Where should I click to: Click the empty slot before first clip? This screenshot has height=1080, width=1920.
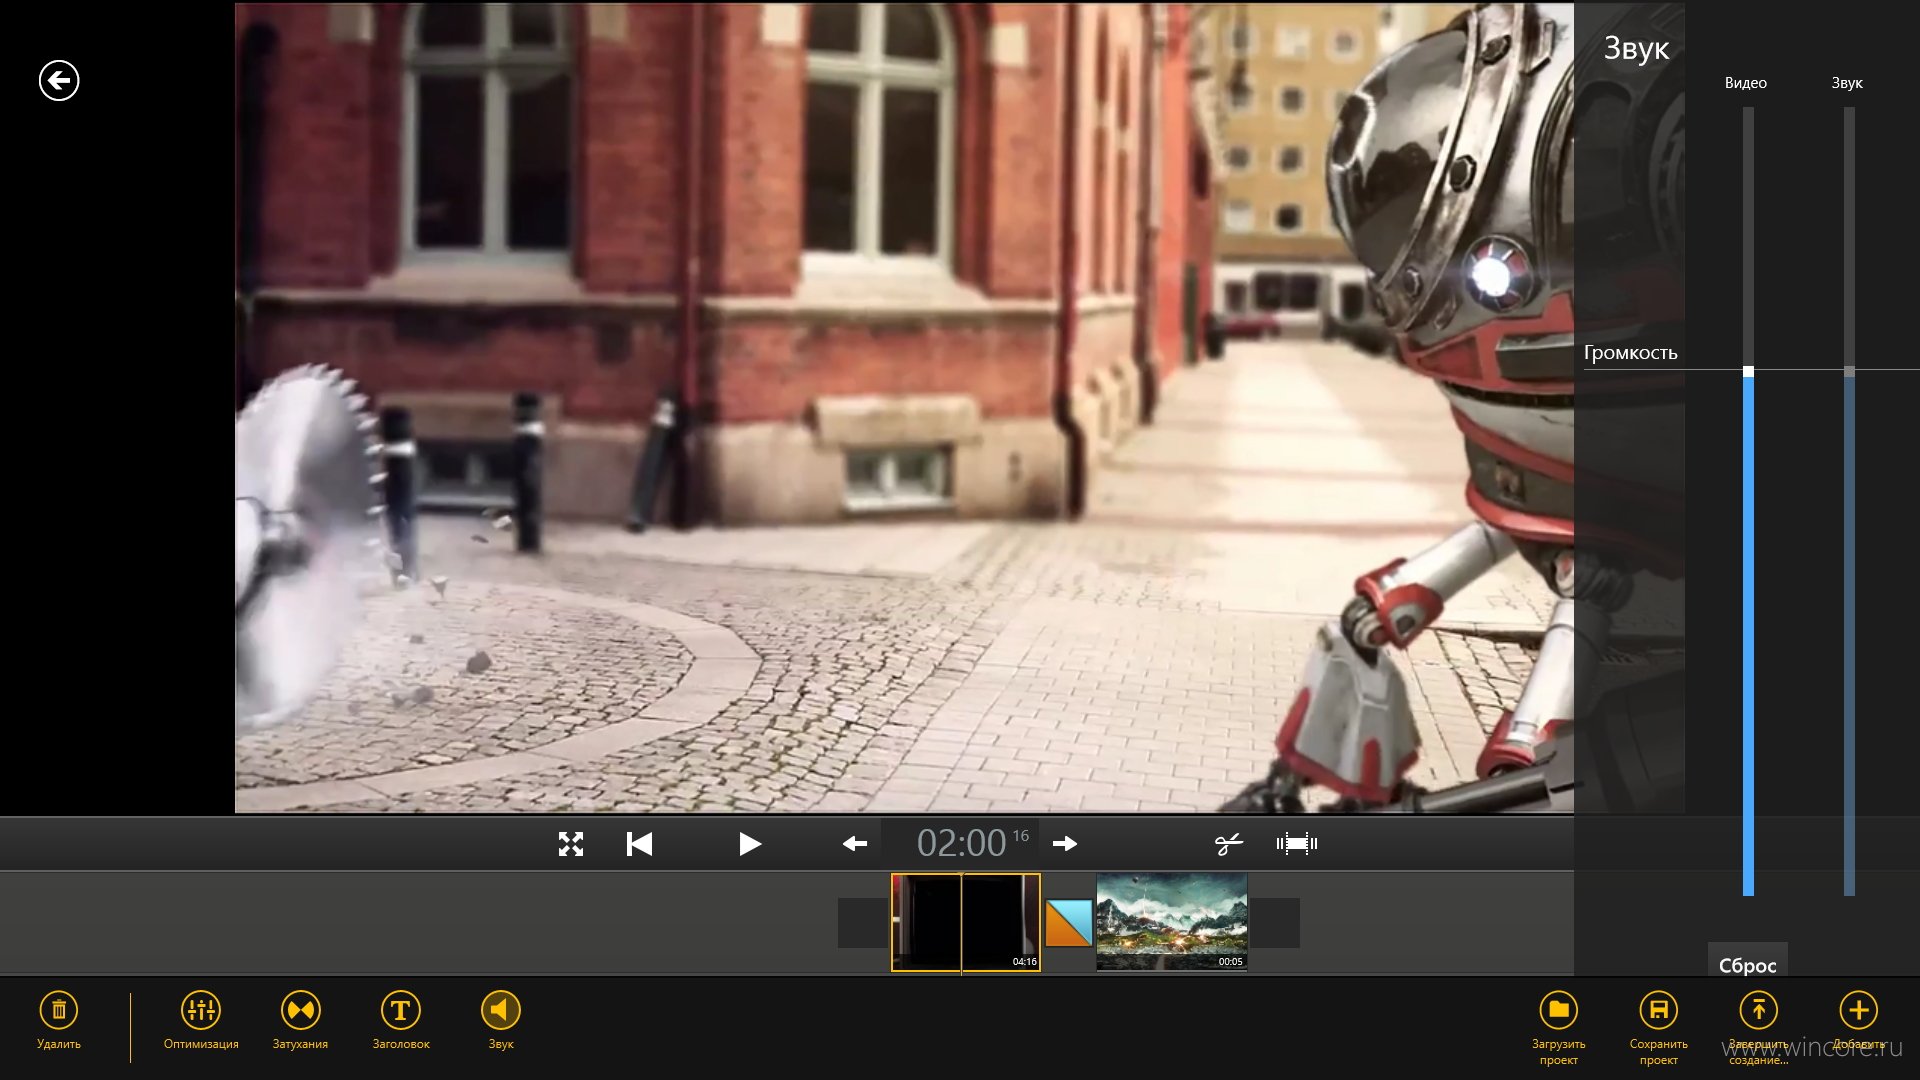click(863, 922)
